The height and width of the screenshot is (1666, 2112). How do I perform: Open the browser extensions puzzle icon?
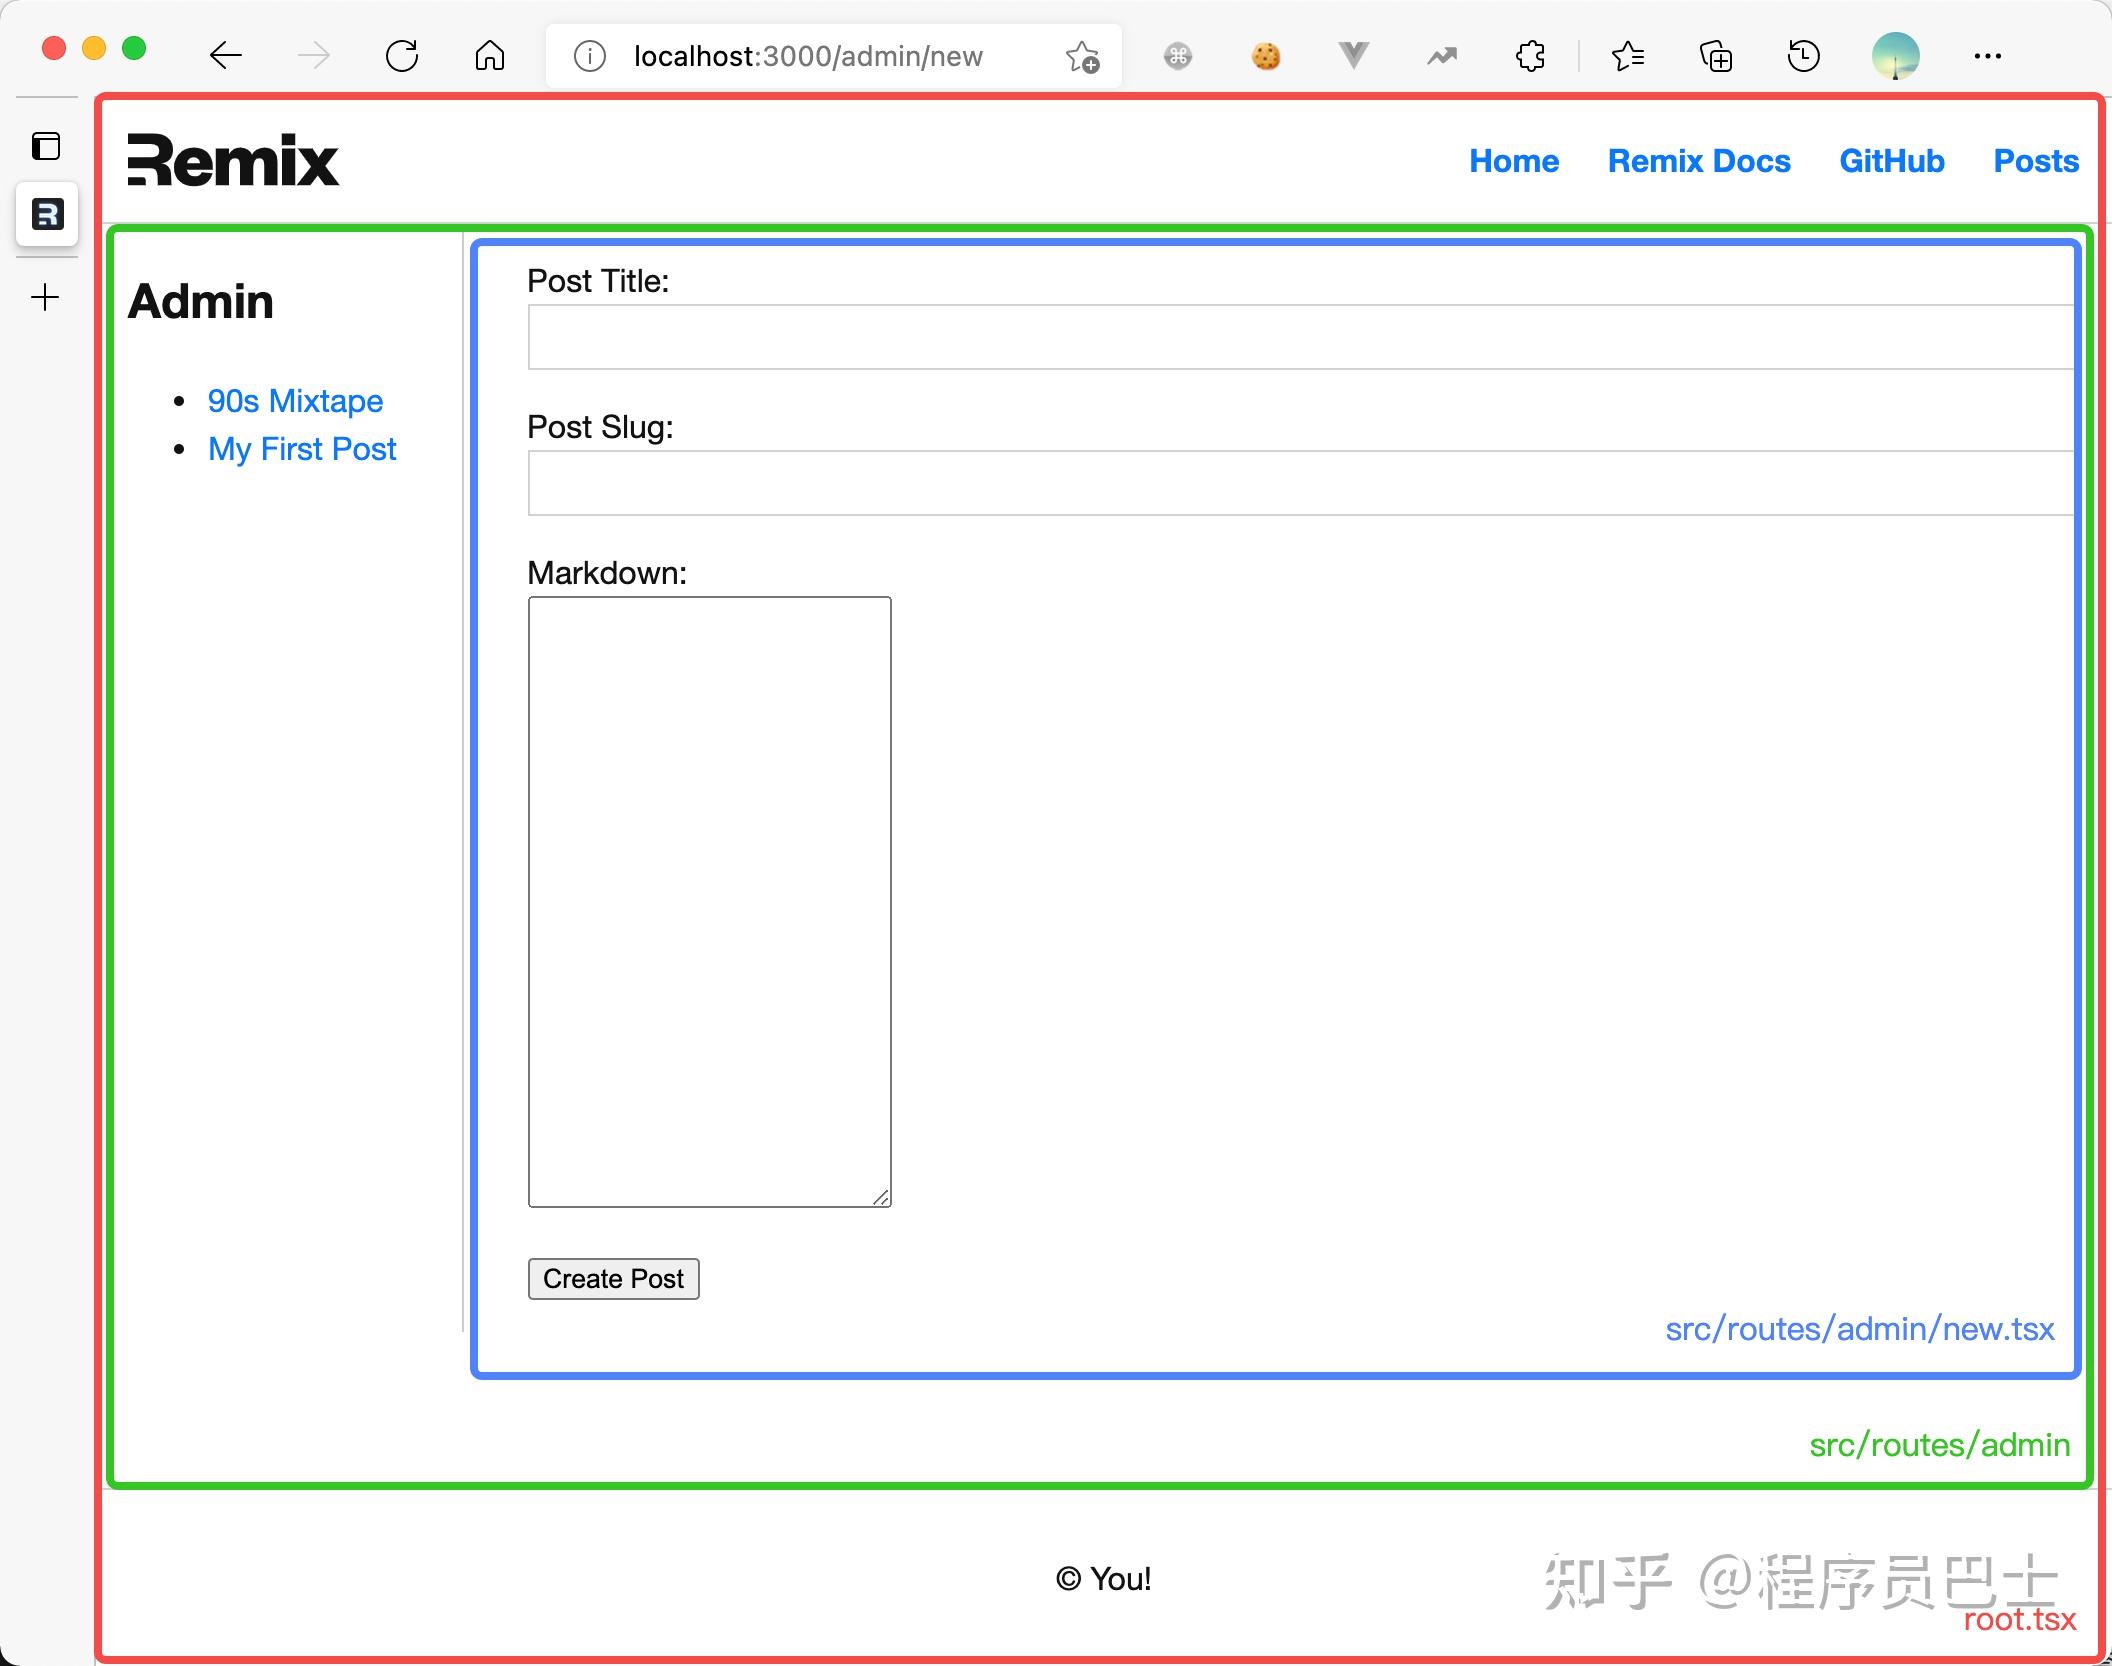pyautogui.click(x=1530, y=56)
